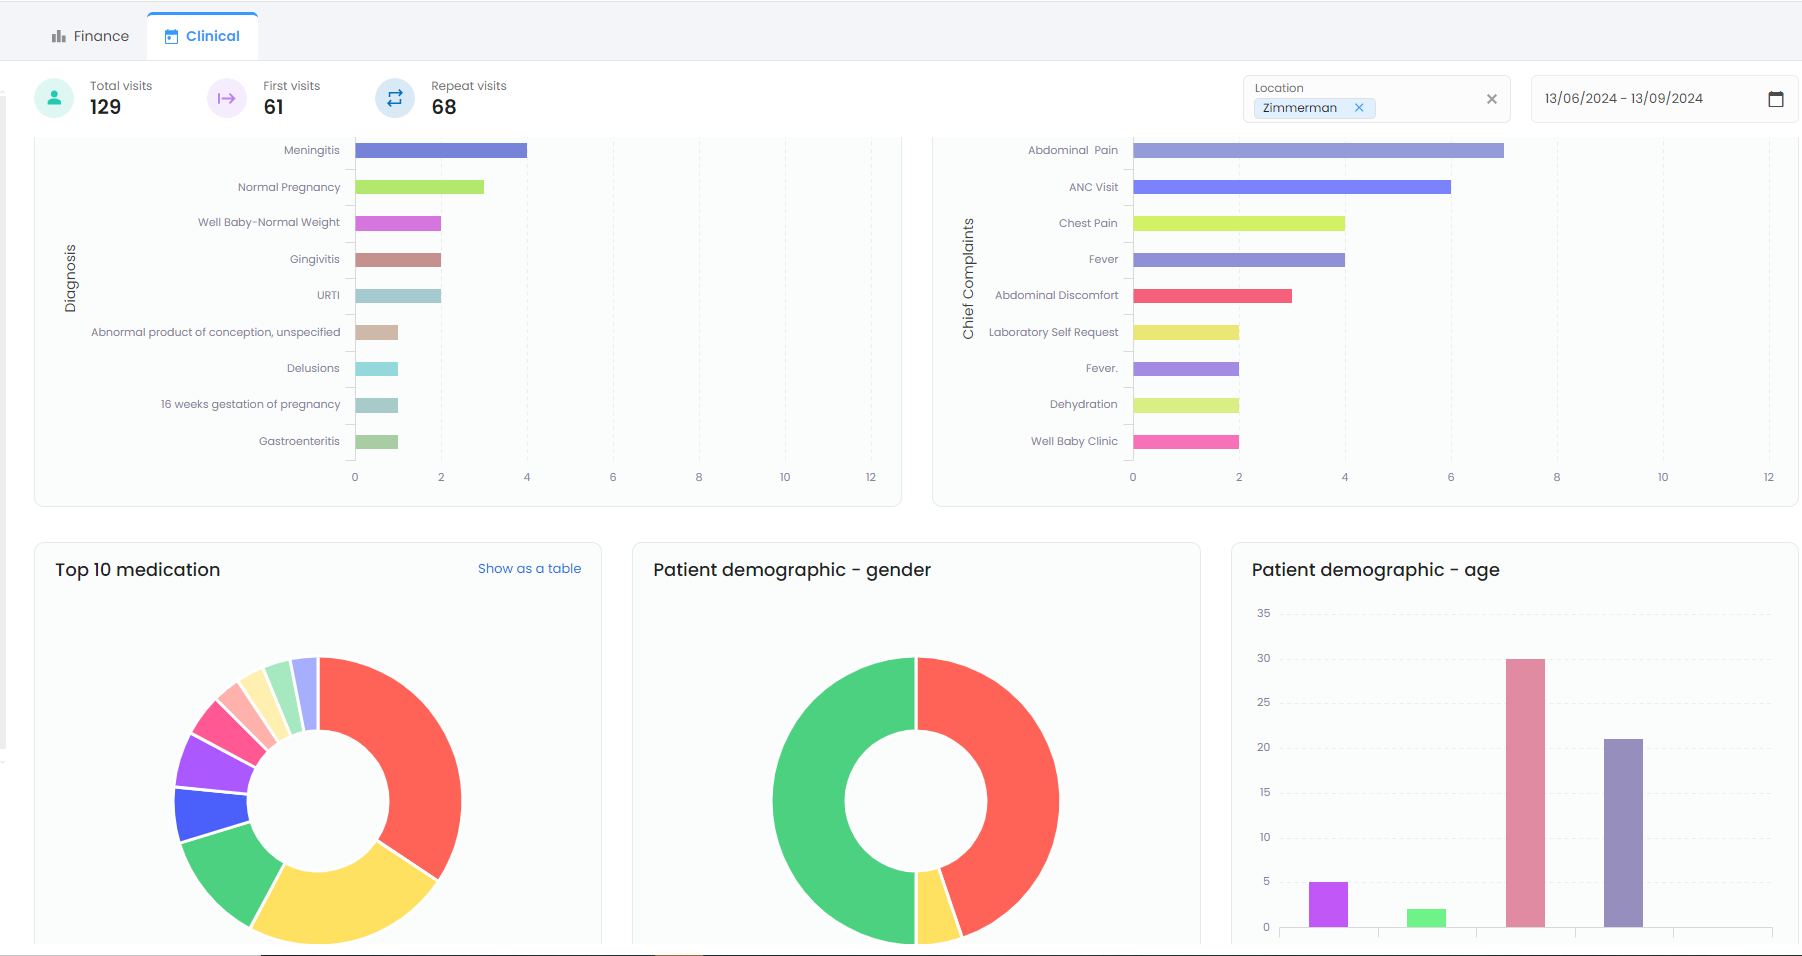Click the Normal Pregnancy diagnosis bar
This screenshot has width=1802, height=956.
click(x=419, y=187)
